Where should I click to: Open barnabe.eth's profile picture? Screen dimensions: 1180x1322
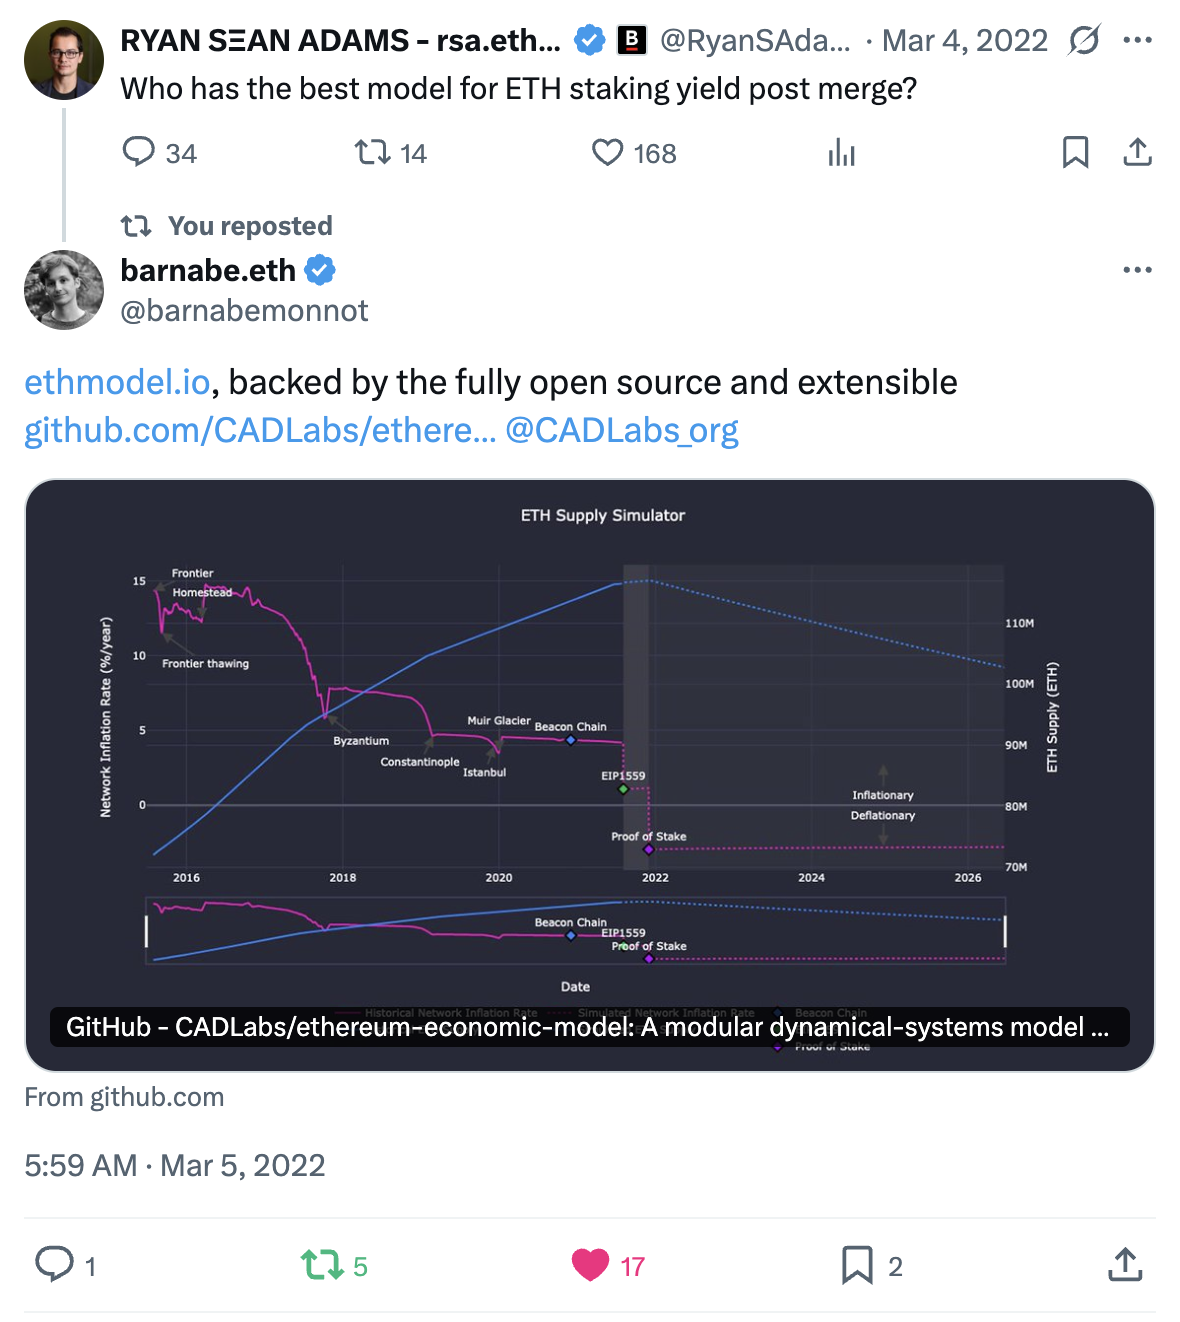[x=64, y=290]
